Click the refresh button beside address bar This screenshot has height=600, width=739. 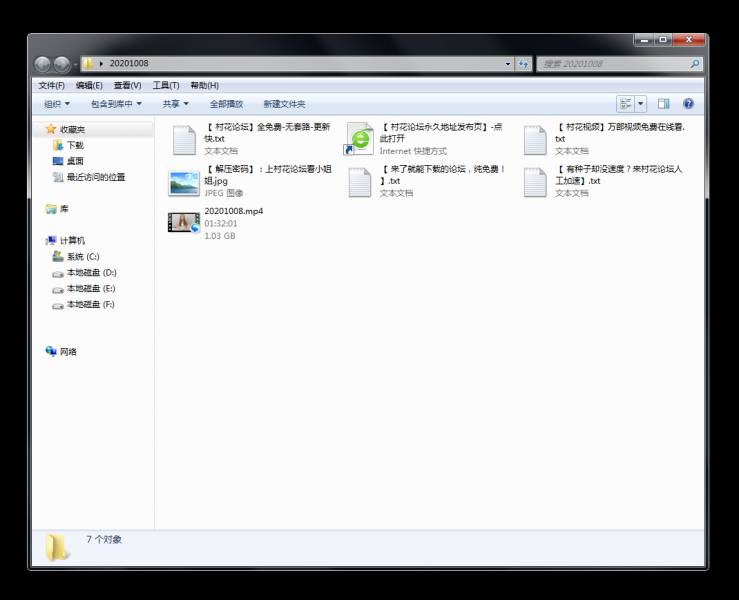click(523, 64)
